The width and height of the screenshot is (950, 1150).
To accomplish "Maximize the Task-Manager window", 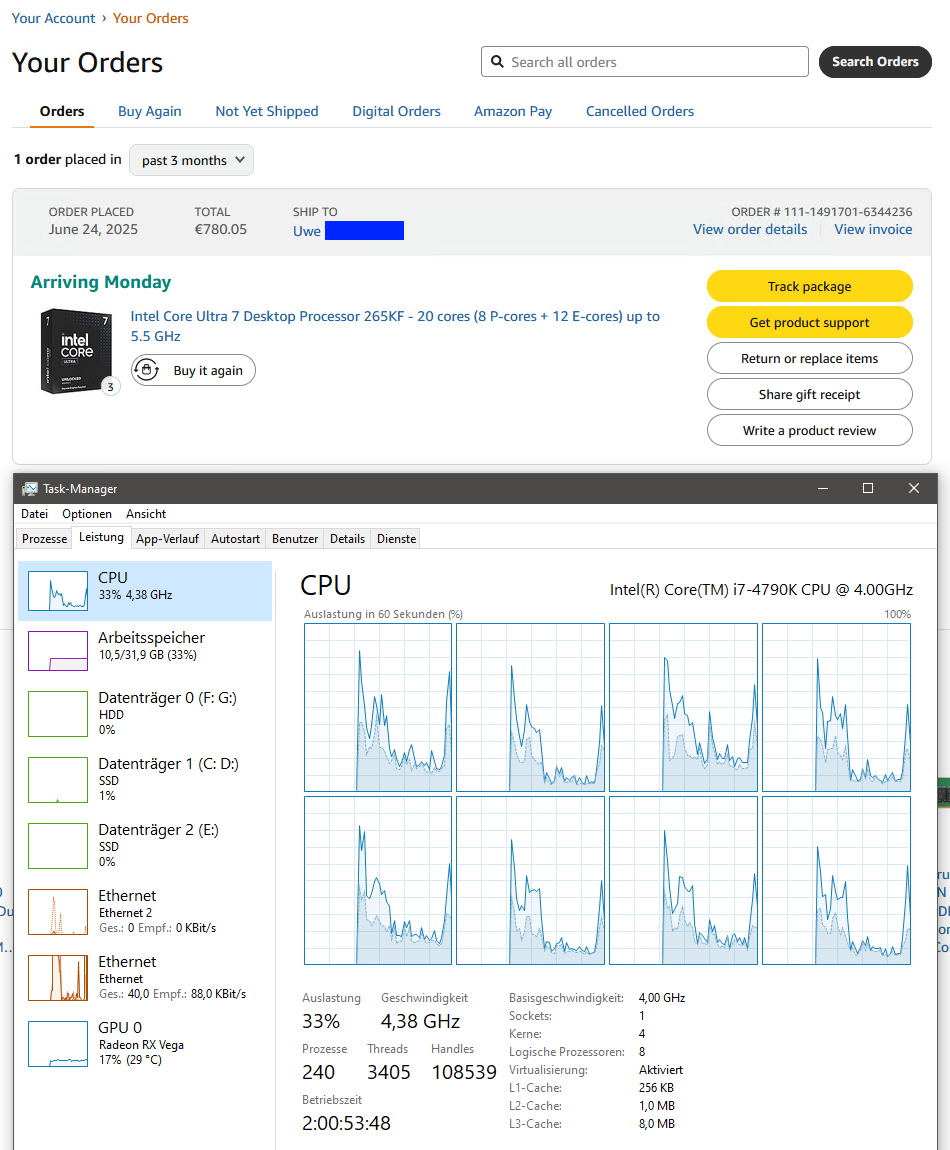I will coord(868,488).
